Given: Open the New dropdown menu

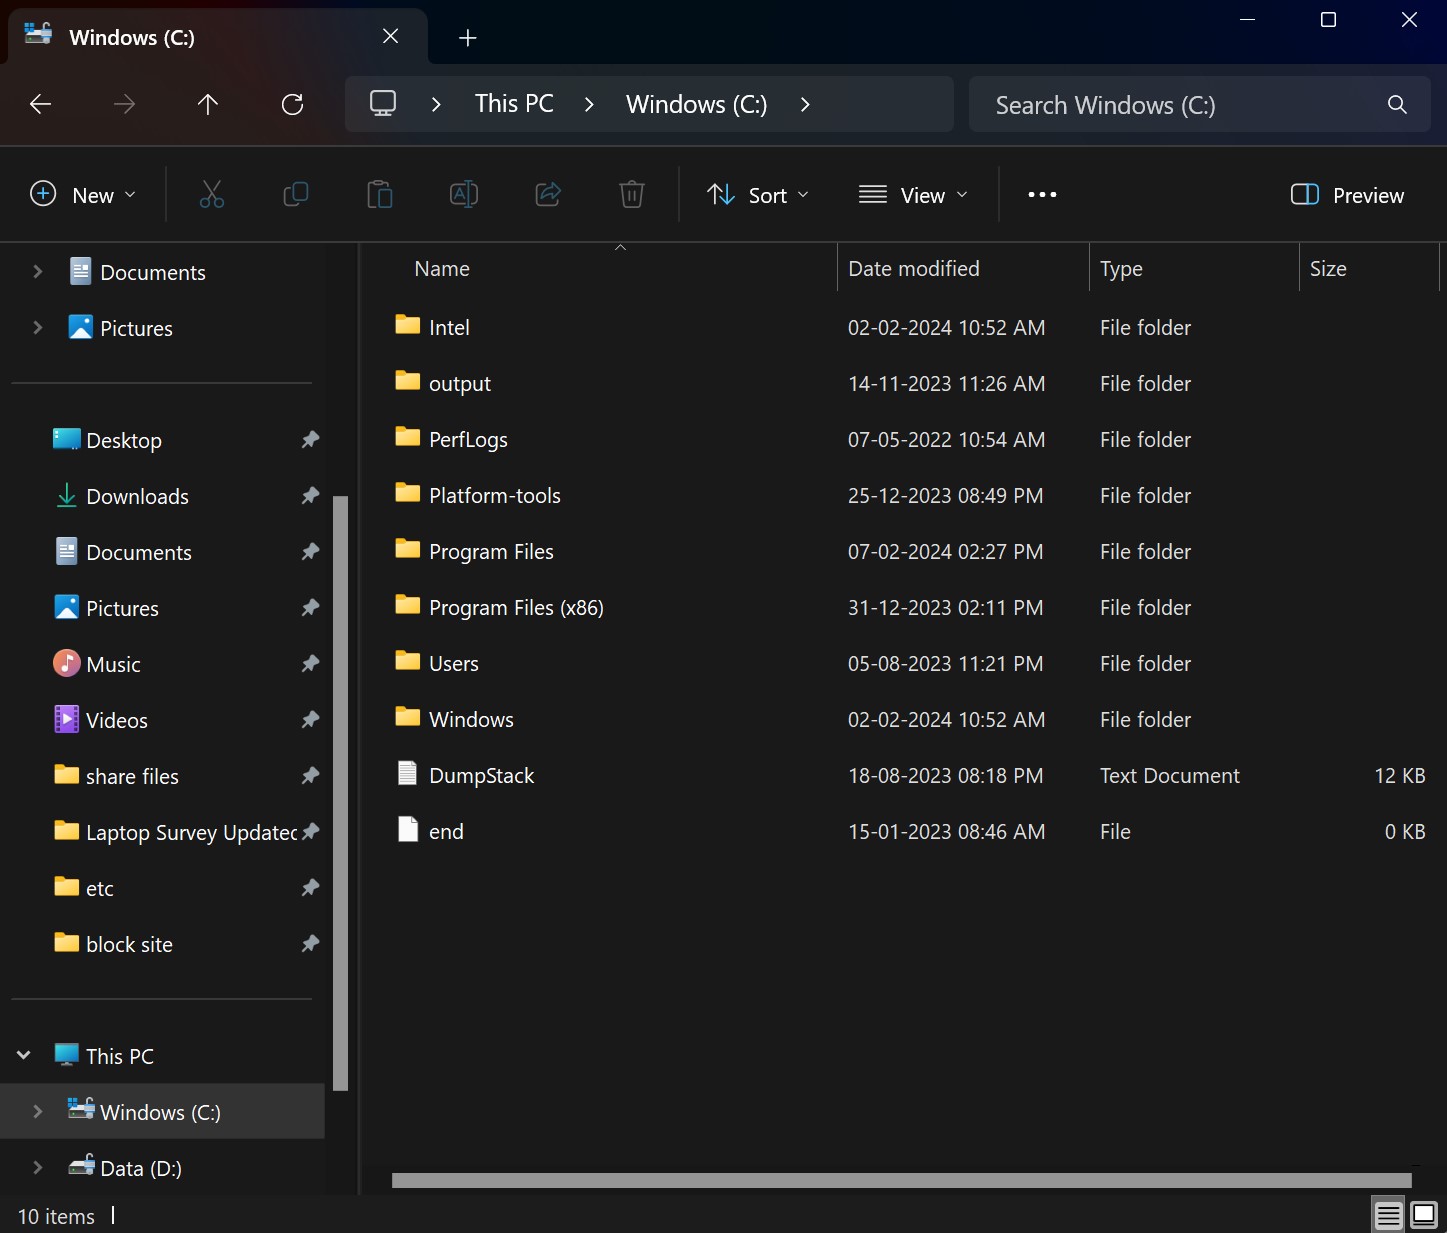Looking at the screenshot, I should tap(83, 195).
